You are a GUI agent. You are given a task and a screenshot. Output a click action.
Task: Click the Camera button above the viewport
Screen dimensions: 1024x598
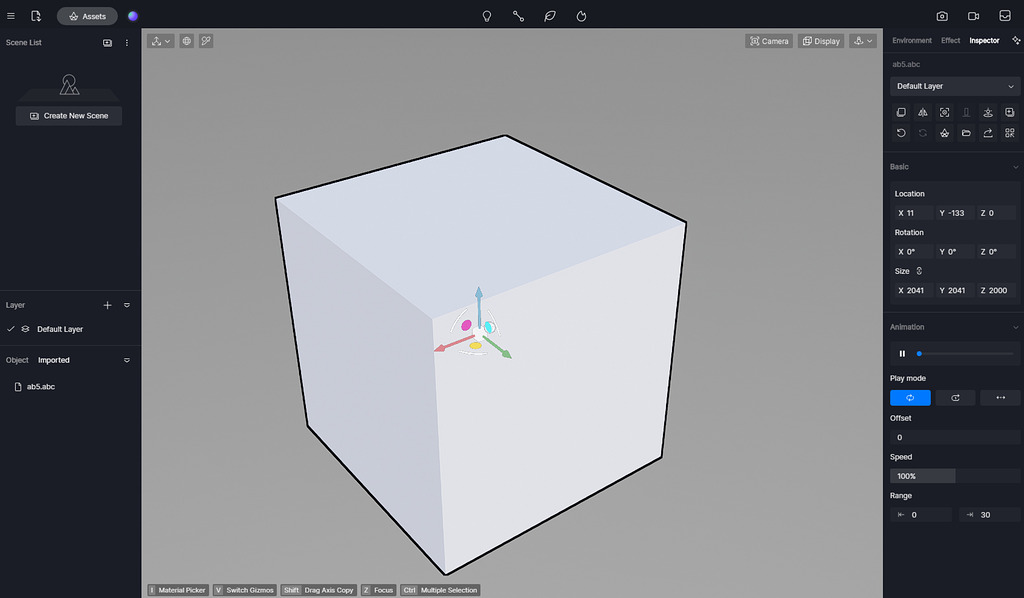click(x=769, y=41)
